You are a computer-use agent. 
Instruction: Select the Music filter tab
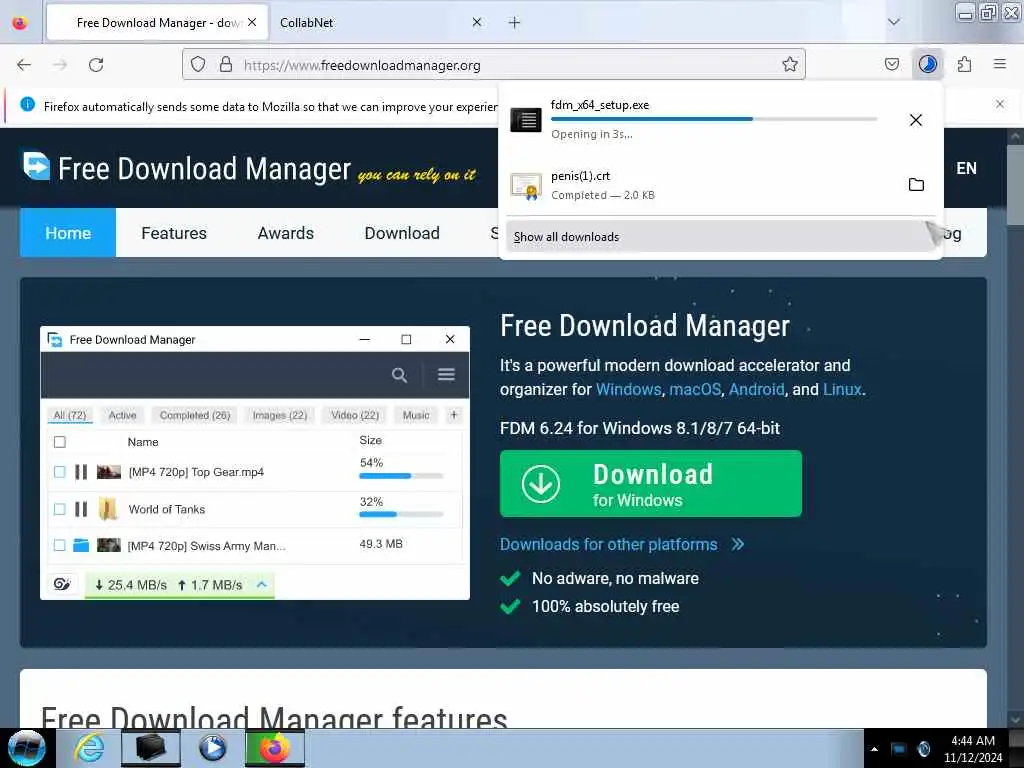[x=416, y=415]
